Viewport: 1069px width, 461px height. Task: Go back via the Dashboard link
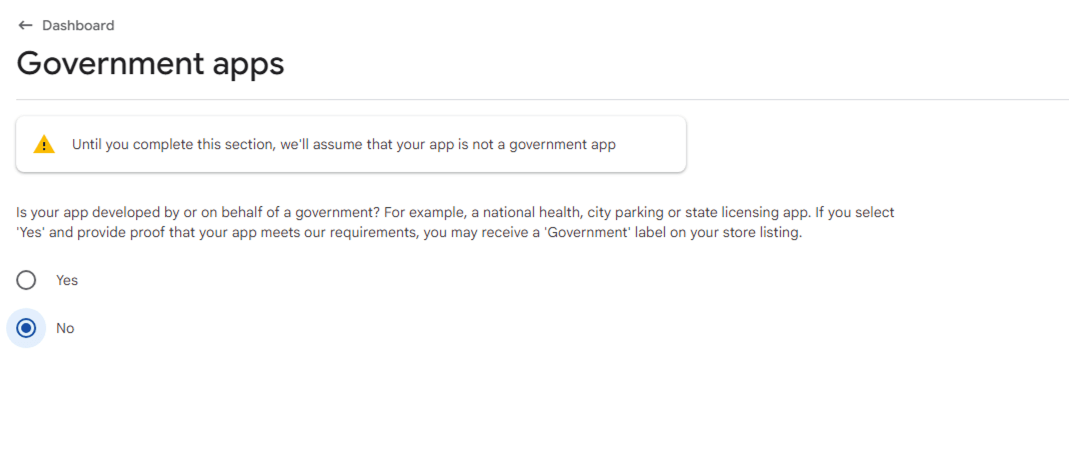78,25
